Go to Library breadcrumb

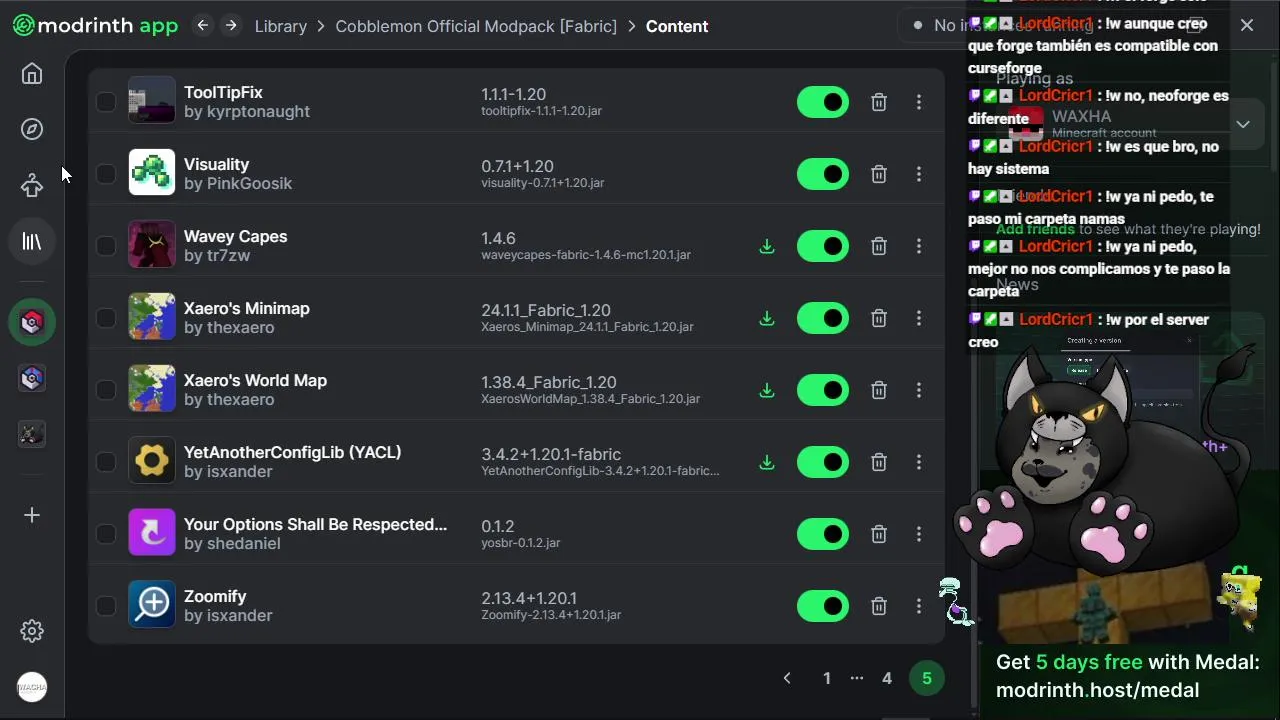click(280, 26)
